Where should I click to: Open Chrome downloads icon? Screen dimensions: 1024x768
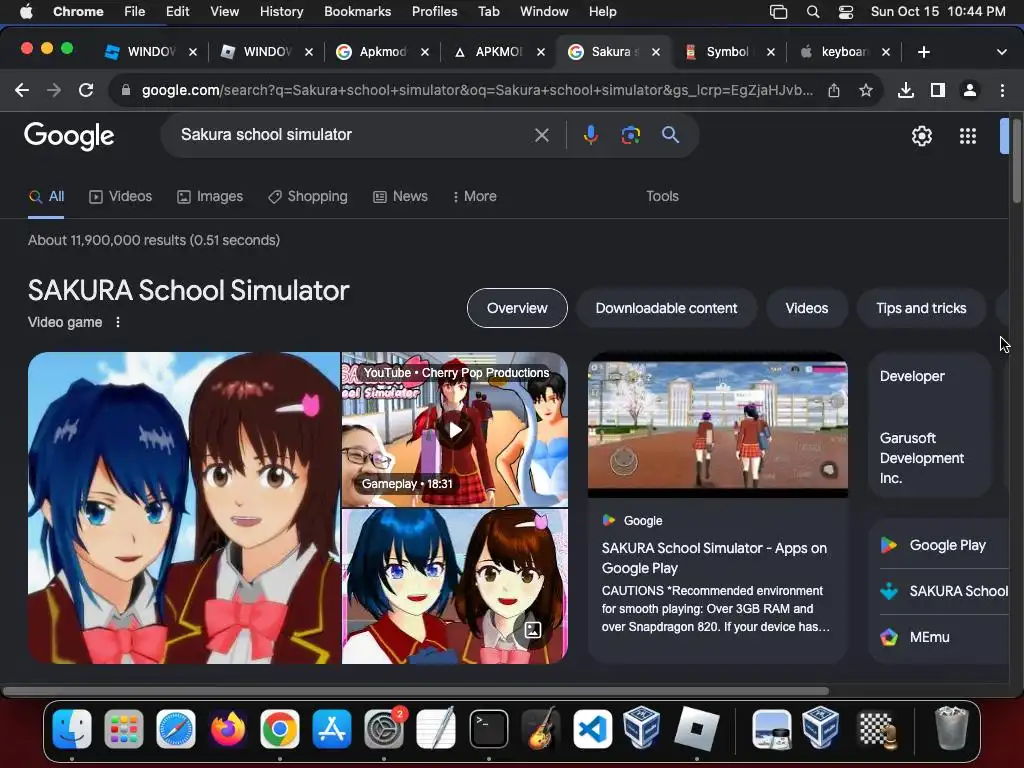[906, 90]
